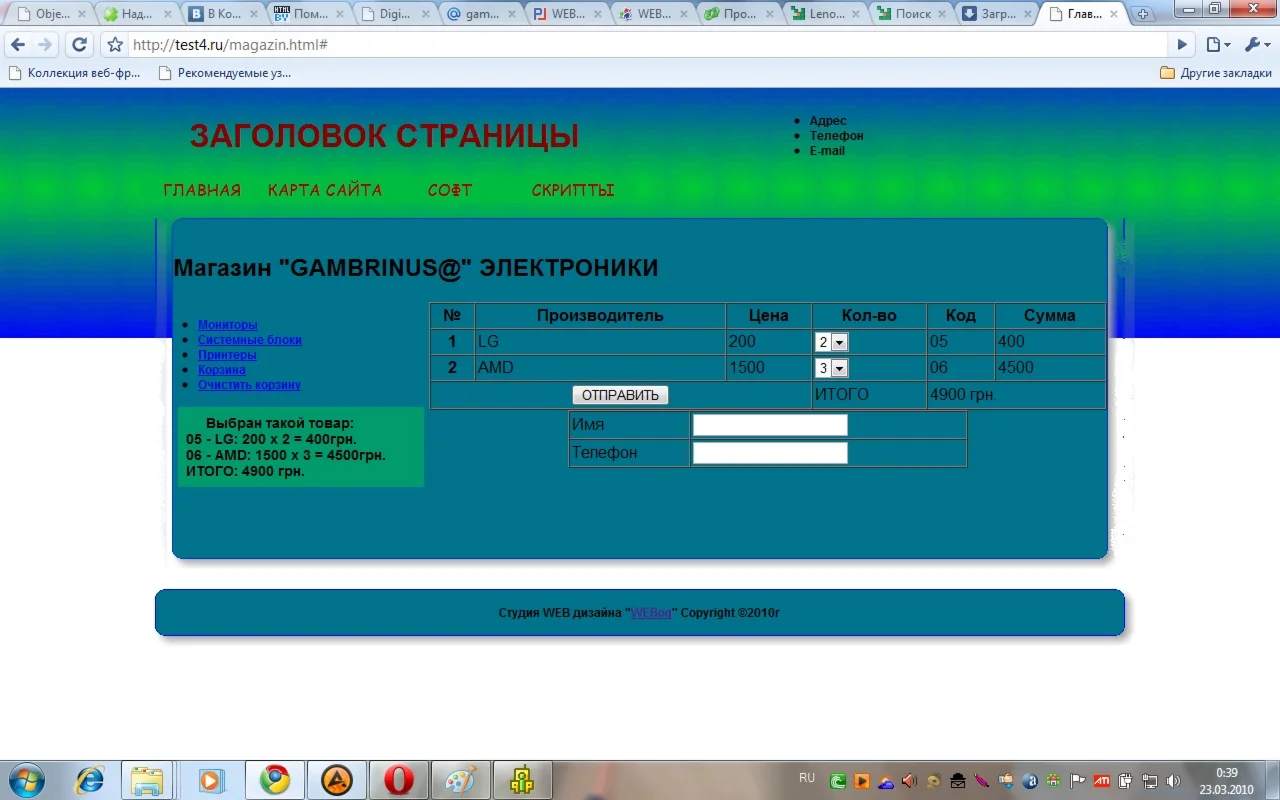This screenshot has height=800, width=1280.
Task: Open a new browser tab
Action: [1144, 14]
